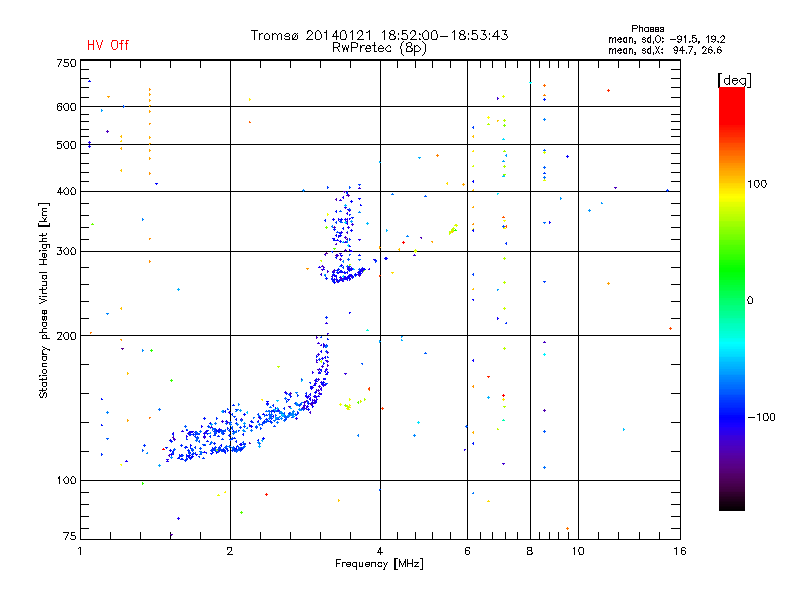Select the mean, sd,X: 94.7, 26.6 line
Image resolution: width=800 pixels, height=600 pixels.
(665, 50)
